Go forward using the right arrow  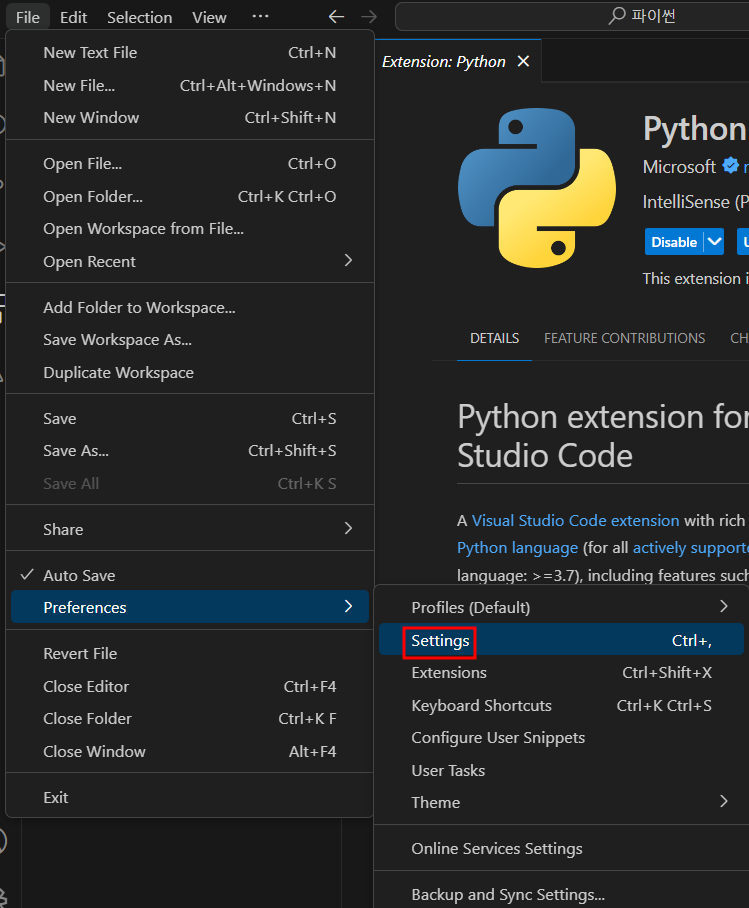[369, 17]
